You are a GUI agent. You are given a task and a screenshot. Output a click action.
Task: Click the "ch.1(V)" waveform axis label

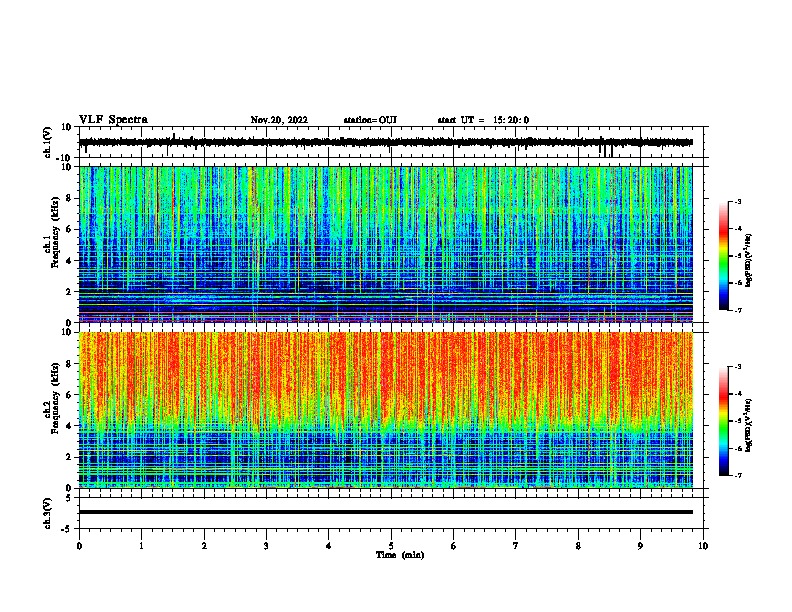tap(47, 142)
